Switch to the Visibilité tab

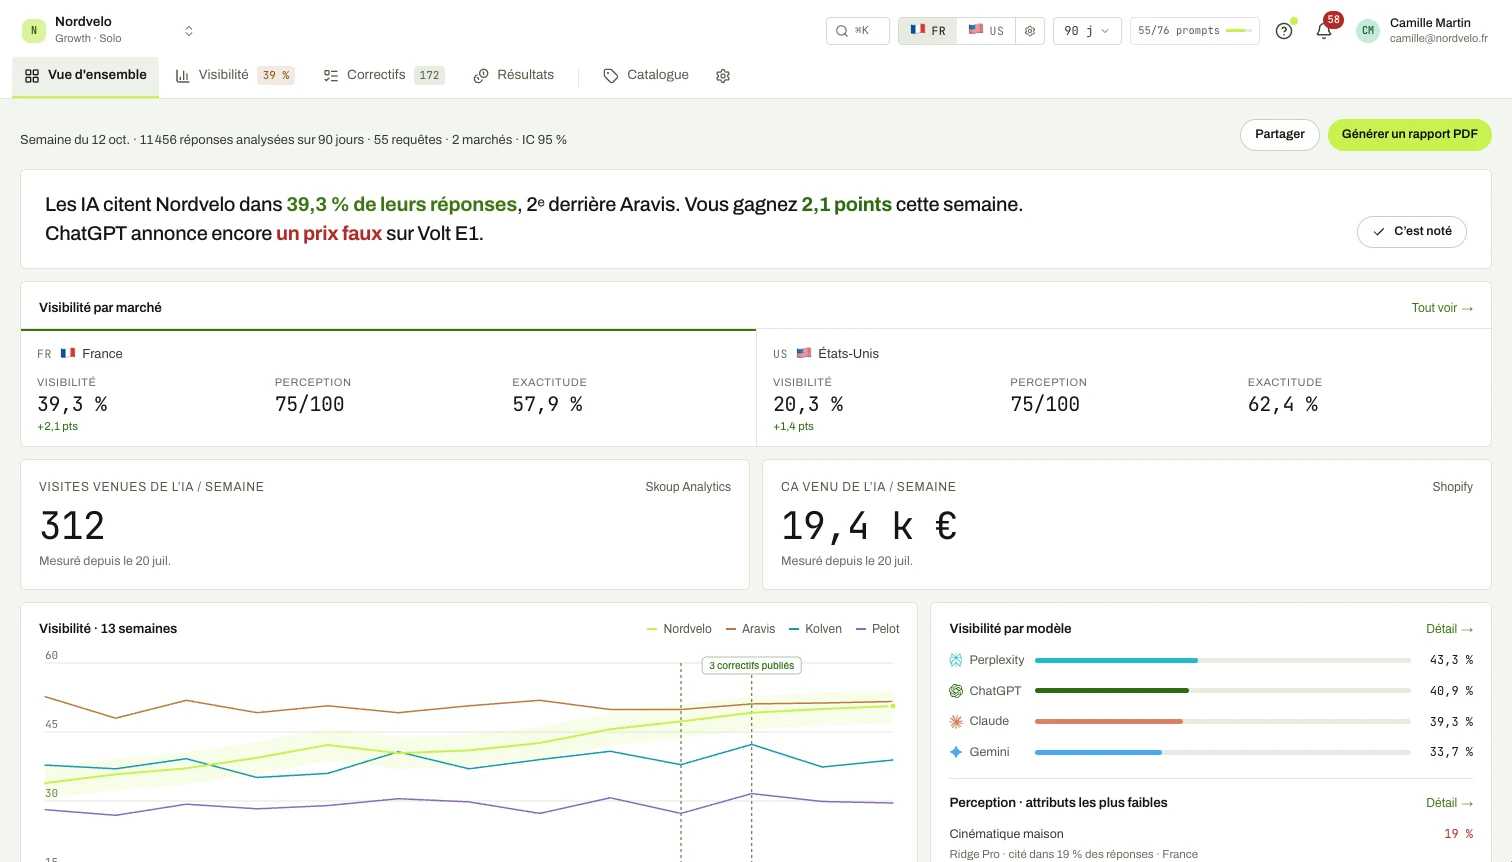tap(235, 76)
